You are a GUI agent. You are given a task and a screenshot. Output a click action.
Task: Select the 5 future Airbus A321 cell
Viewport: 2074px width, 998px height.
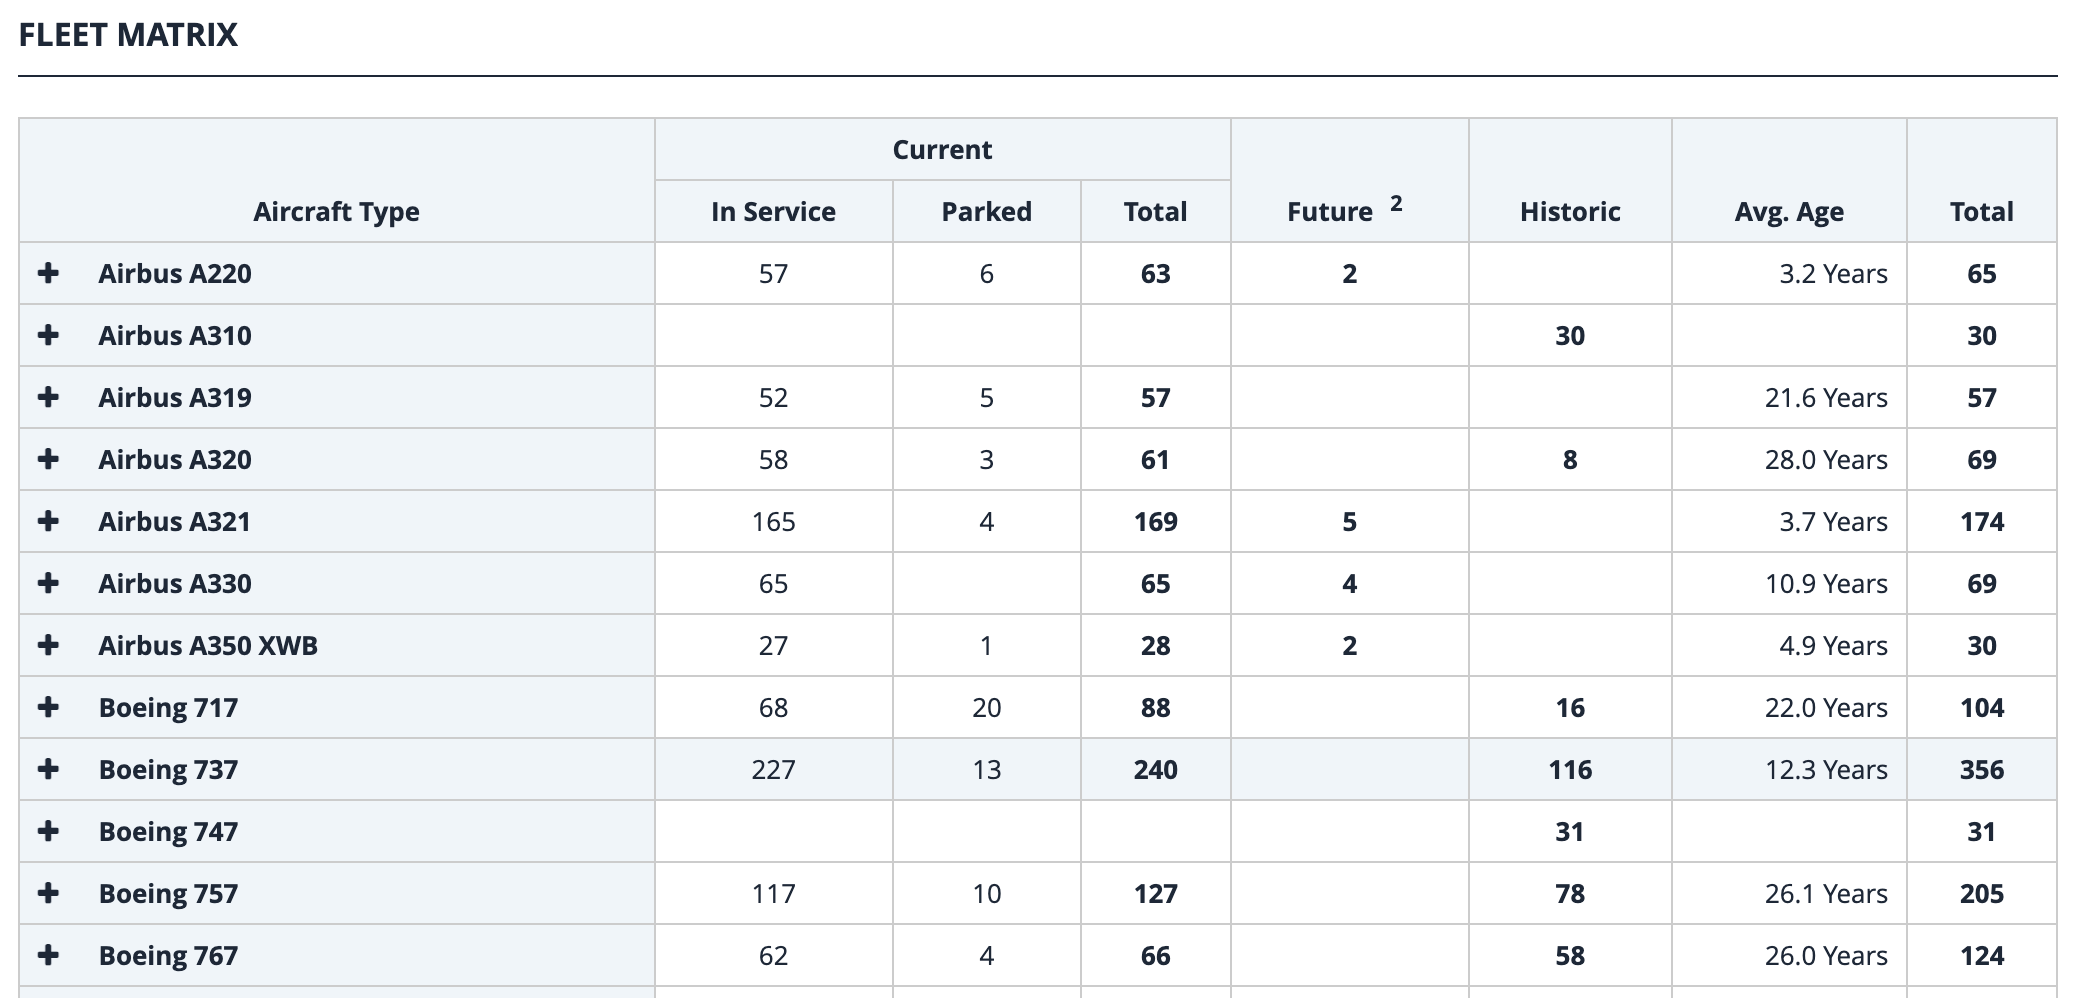pyautogui.click(x=1349, y=522)
